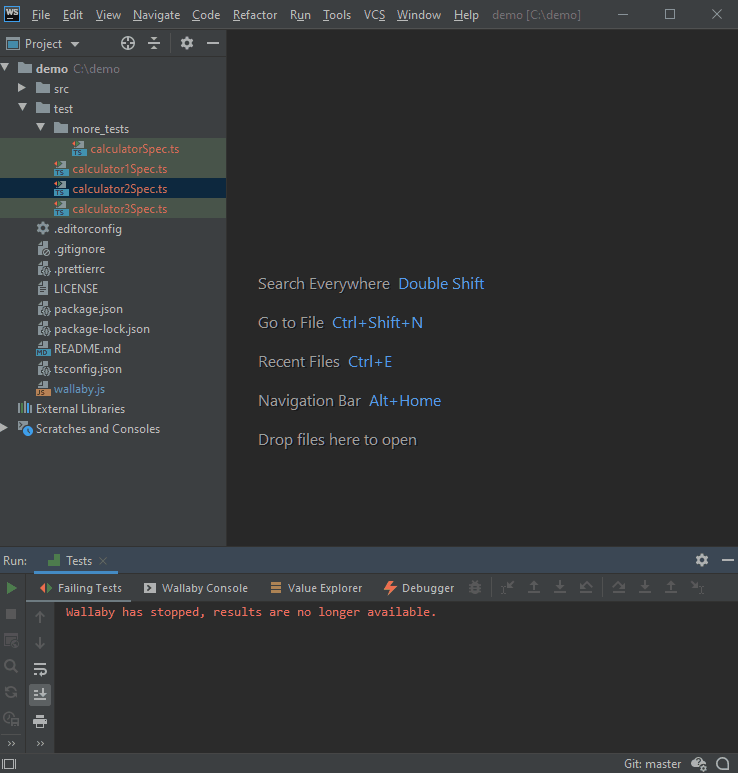
Task: Click the print icon in Run panel
Action: tap(40, 721)
